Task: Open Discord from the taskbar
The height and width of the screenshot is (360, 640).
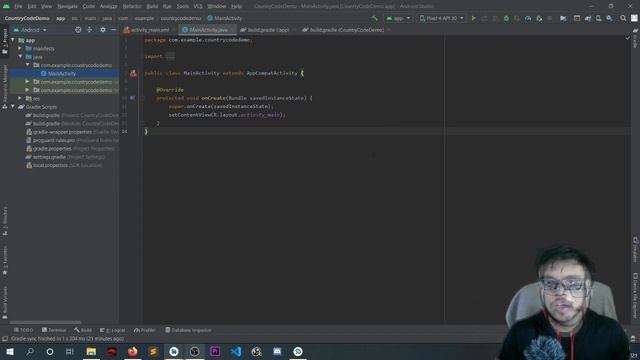Action: click(x=277, y=351)
